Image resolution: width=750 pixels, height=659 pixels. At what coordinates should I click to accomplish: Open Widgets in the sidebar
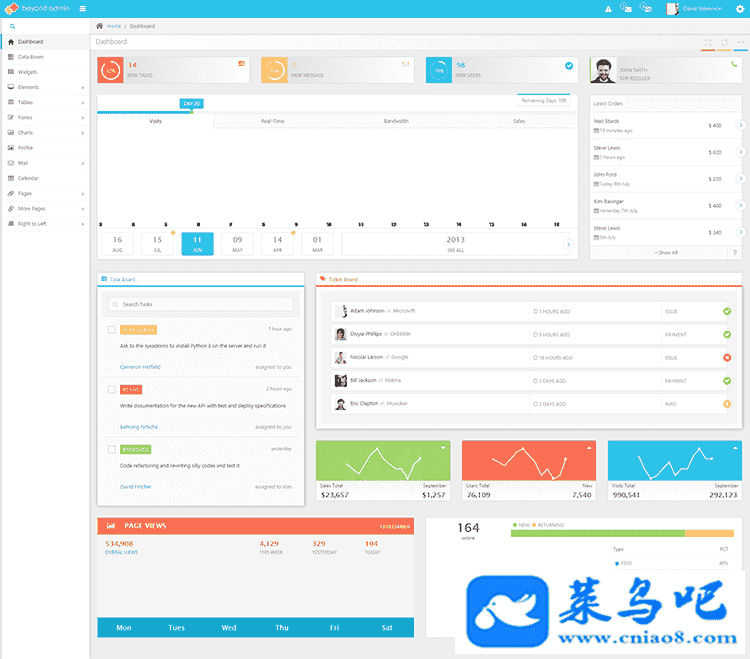(x=45, y=72)
